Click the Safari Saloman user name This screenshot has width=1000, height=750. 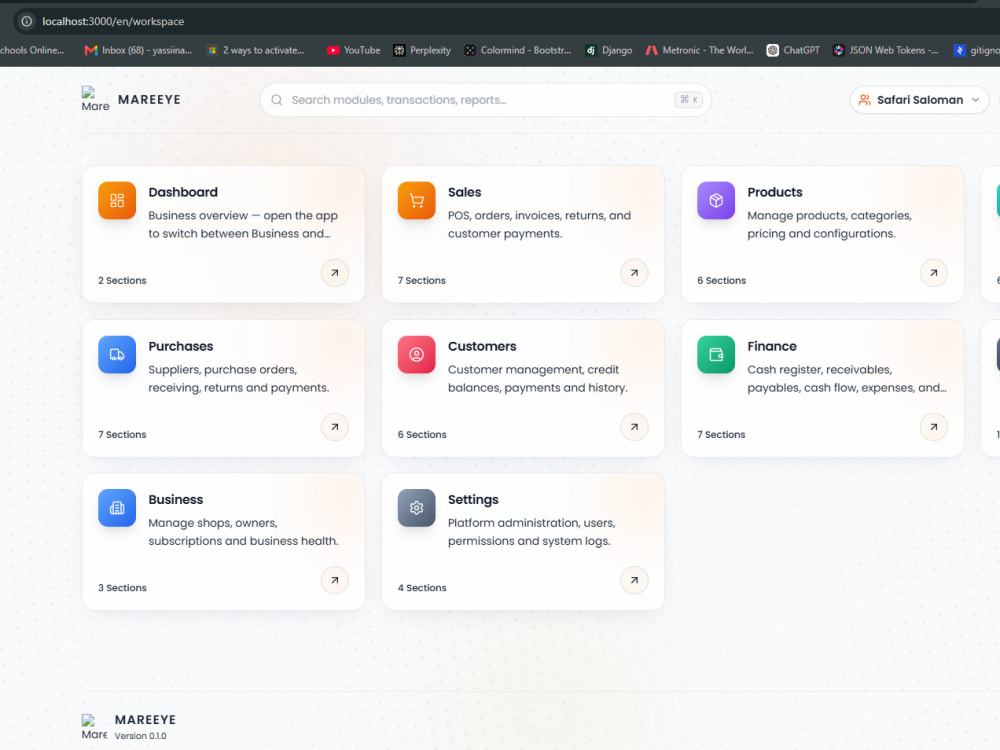[920, 100]
